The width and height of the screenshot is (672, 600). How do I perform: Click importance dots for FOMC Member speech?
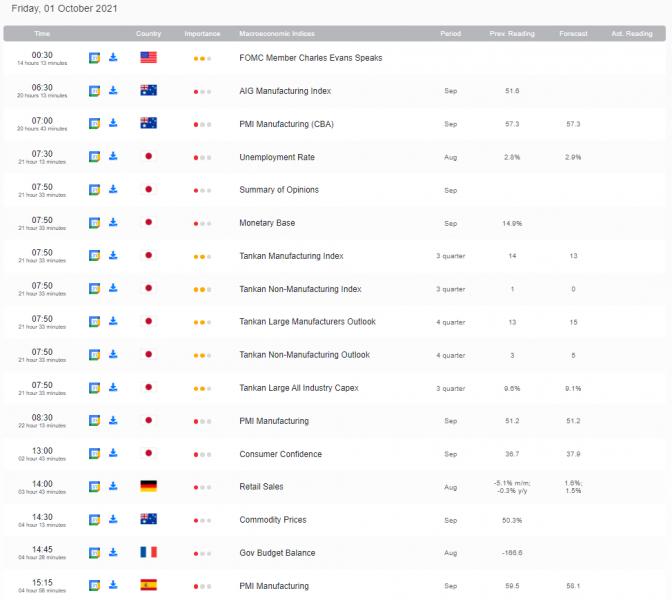pos(202,59)
